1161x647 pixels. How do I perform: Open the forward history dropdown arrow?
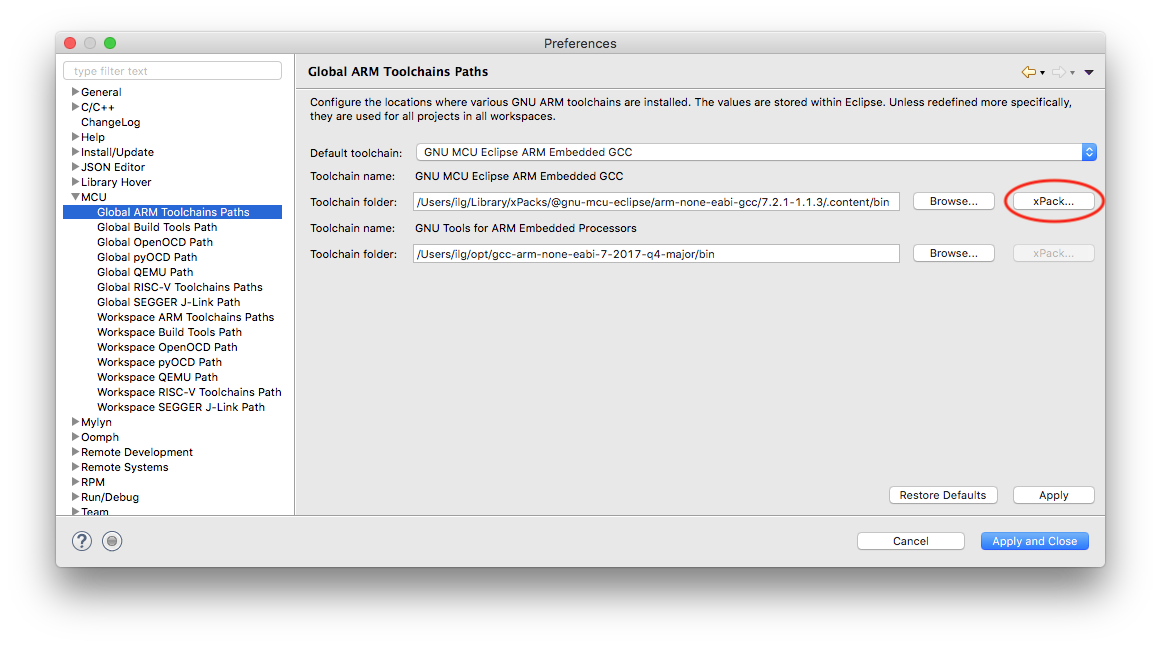click(1072, 73)
